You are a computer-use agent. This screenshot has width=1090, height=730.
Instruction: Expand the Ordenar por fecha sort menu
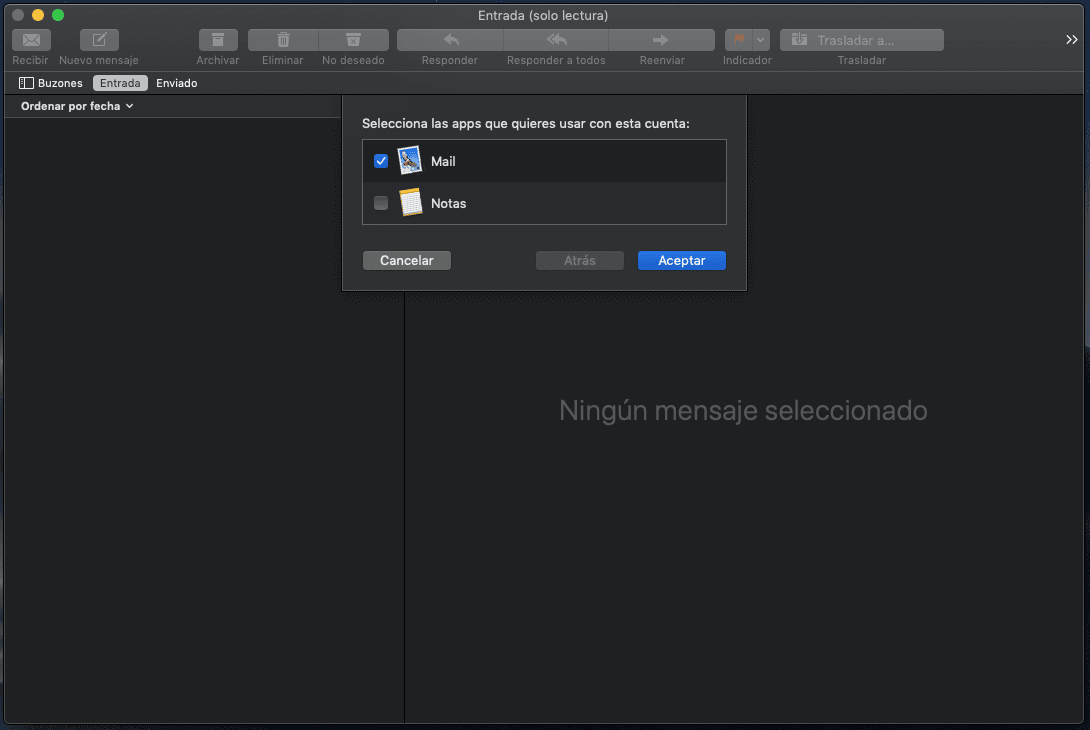coord(77,106)
